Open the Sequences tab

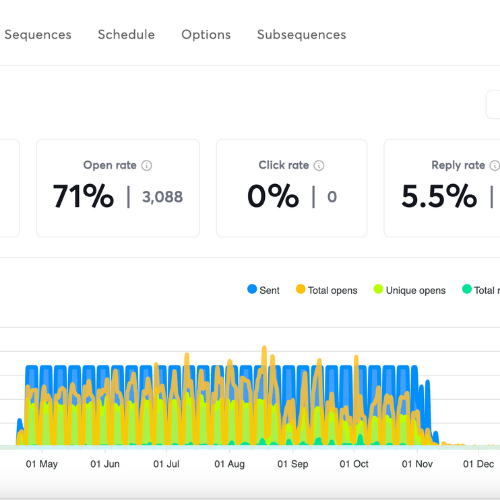tap(38, 35)
